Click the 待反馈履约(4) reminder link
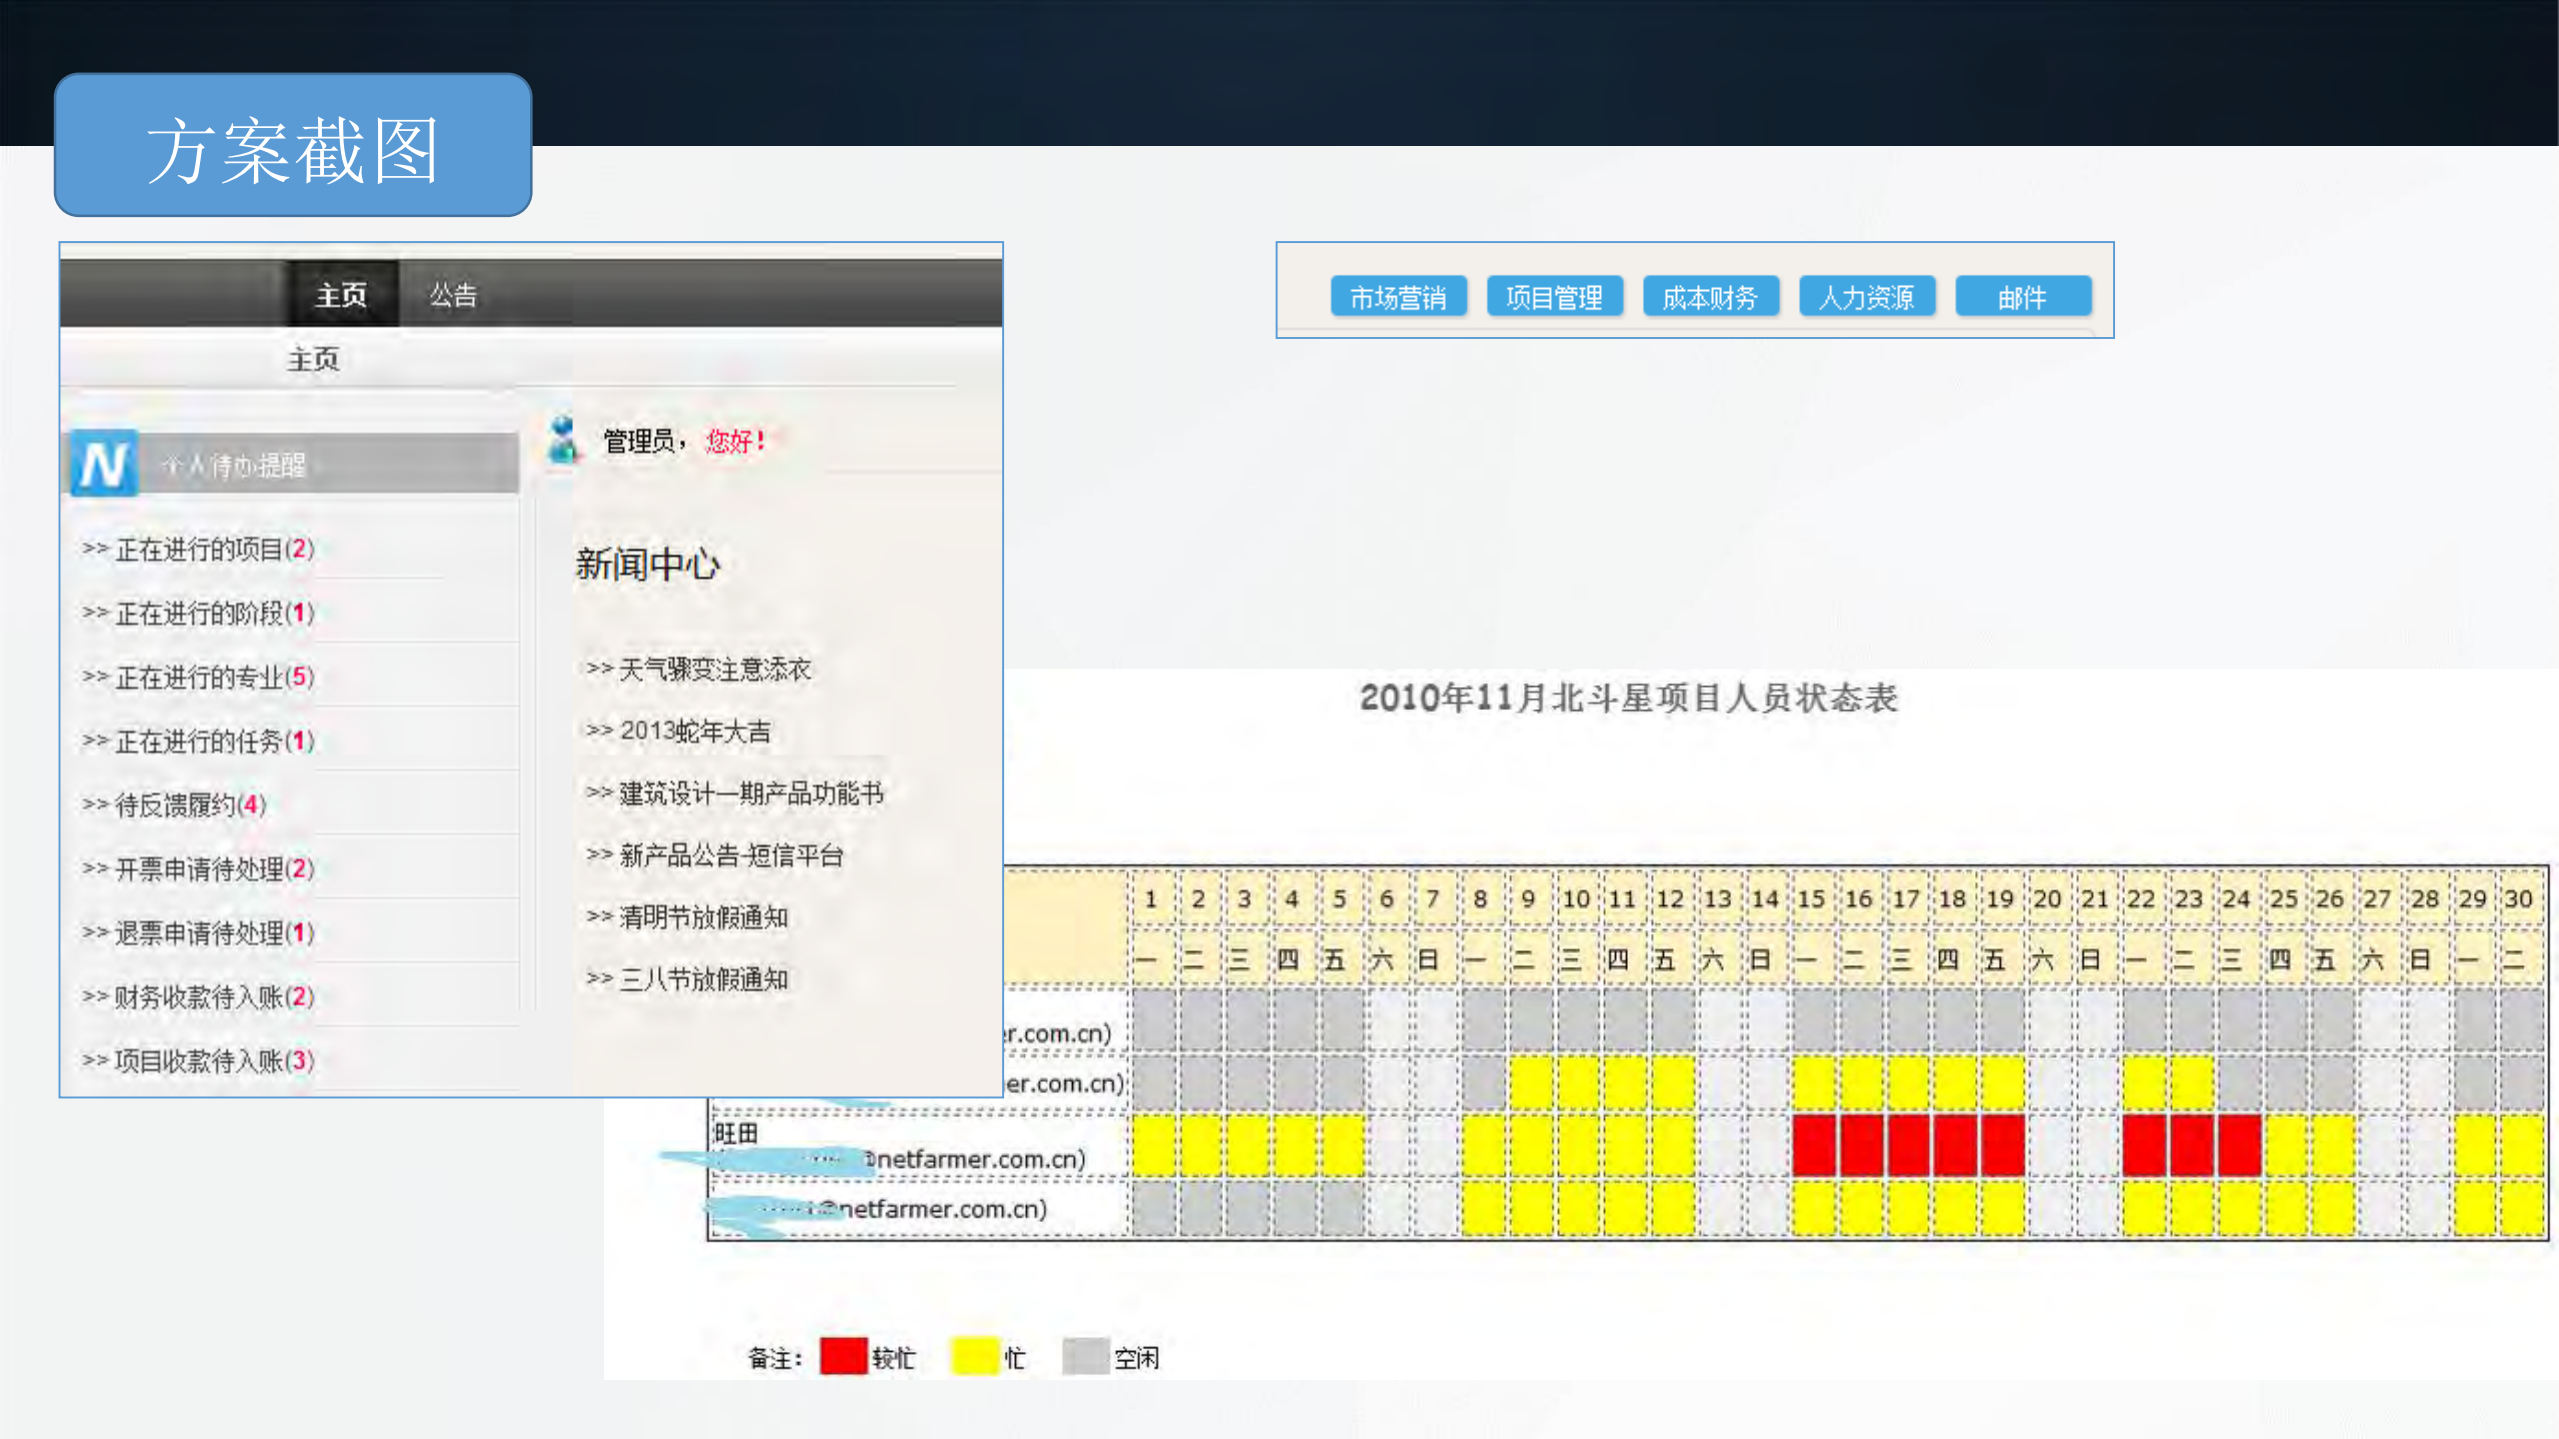The height and width of the screenshot is (1439, 2559). 175,805
